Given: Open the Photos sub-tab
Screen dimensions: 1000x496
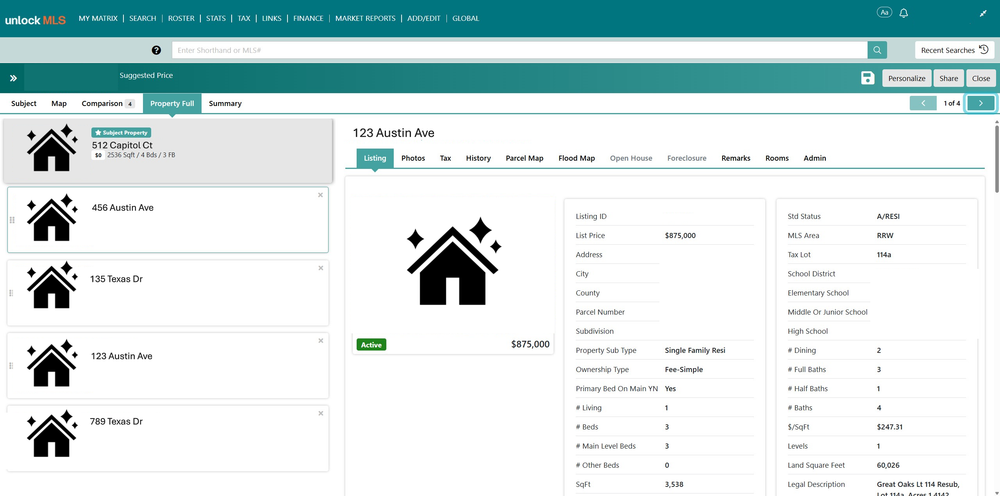Looking at the screenshot, I should pos(413,158).
